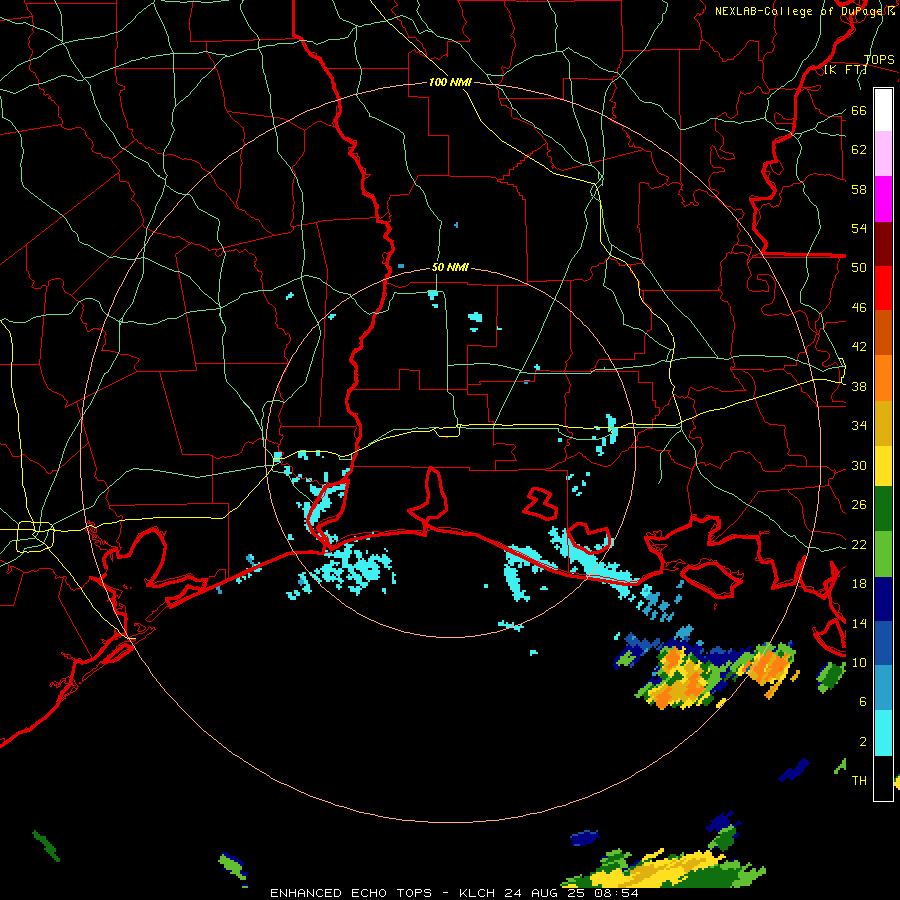Click the 42 value on the legend
Viewport: 900px width, 900px height.
859,347
